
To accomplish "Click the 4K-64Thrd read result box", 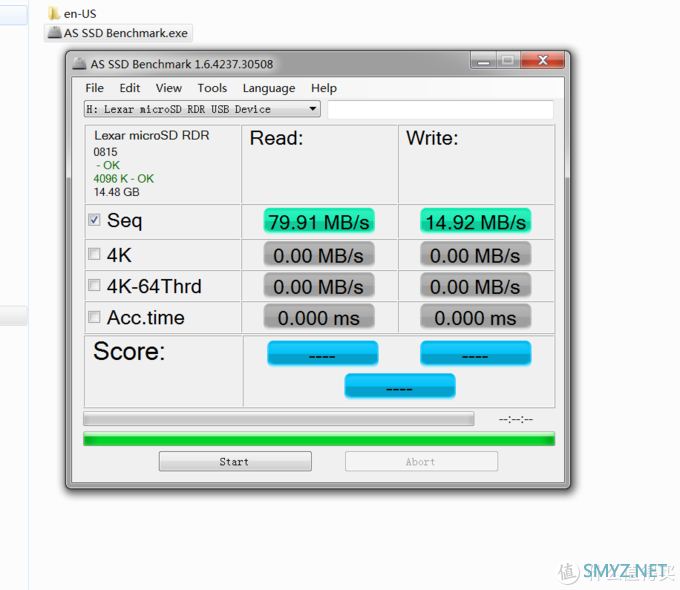I will click(319, 286).
